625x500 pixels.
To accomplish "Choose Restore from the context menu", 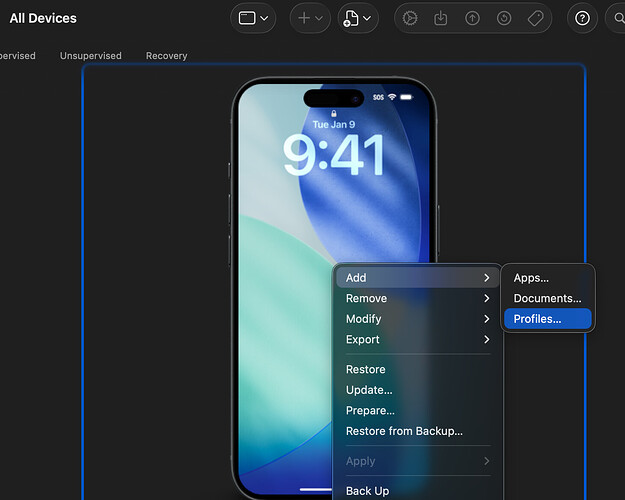I will coord(417,370).
